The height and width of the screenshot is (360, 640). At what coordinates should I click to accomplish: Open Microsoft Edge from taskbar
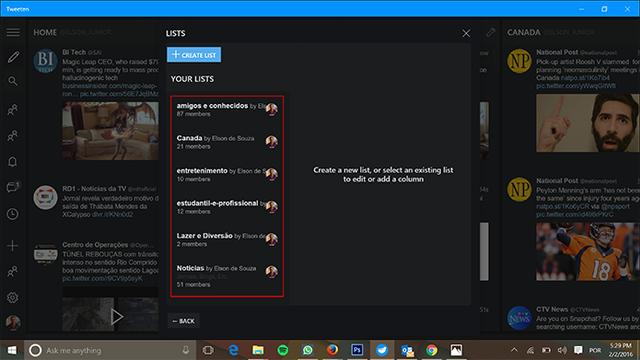click(233, 350)
